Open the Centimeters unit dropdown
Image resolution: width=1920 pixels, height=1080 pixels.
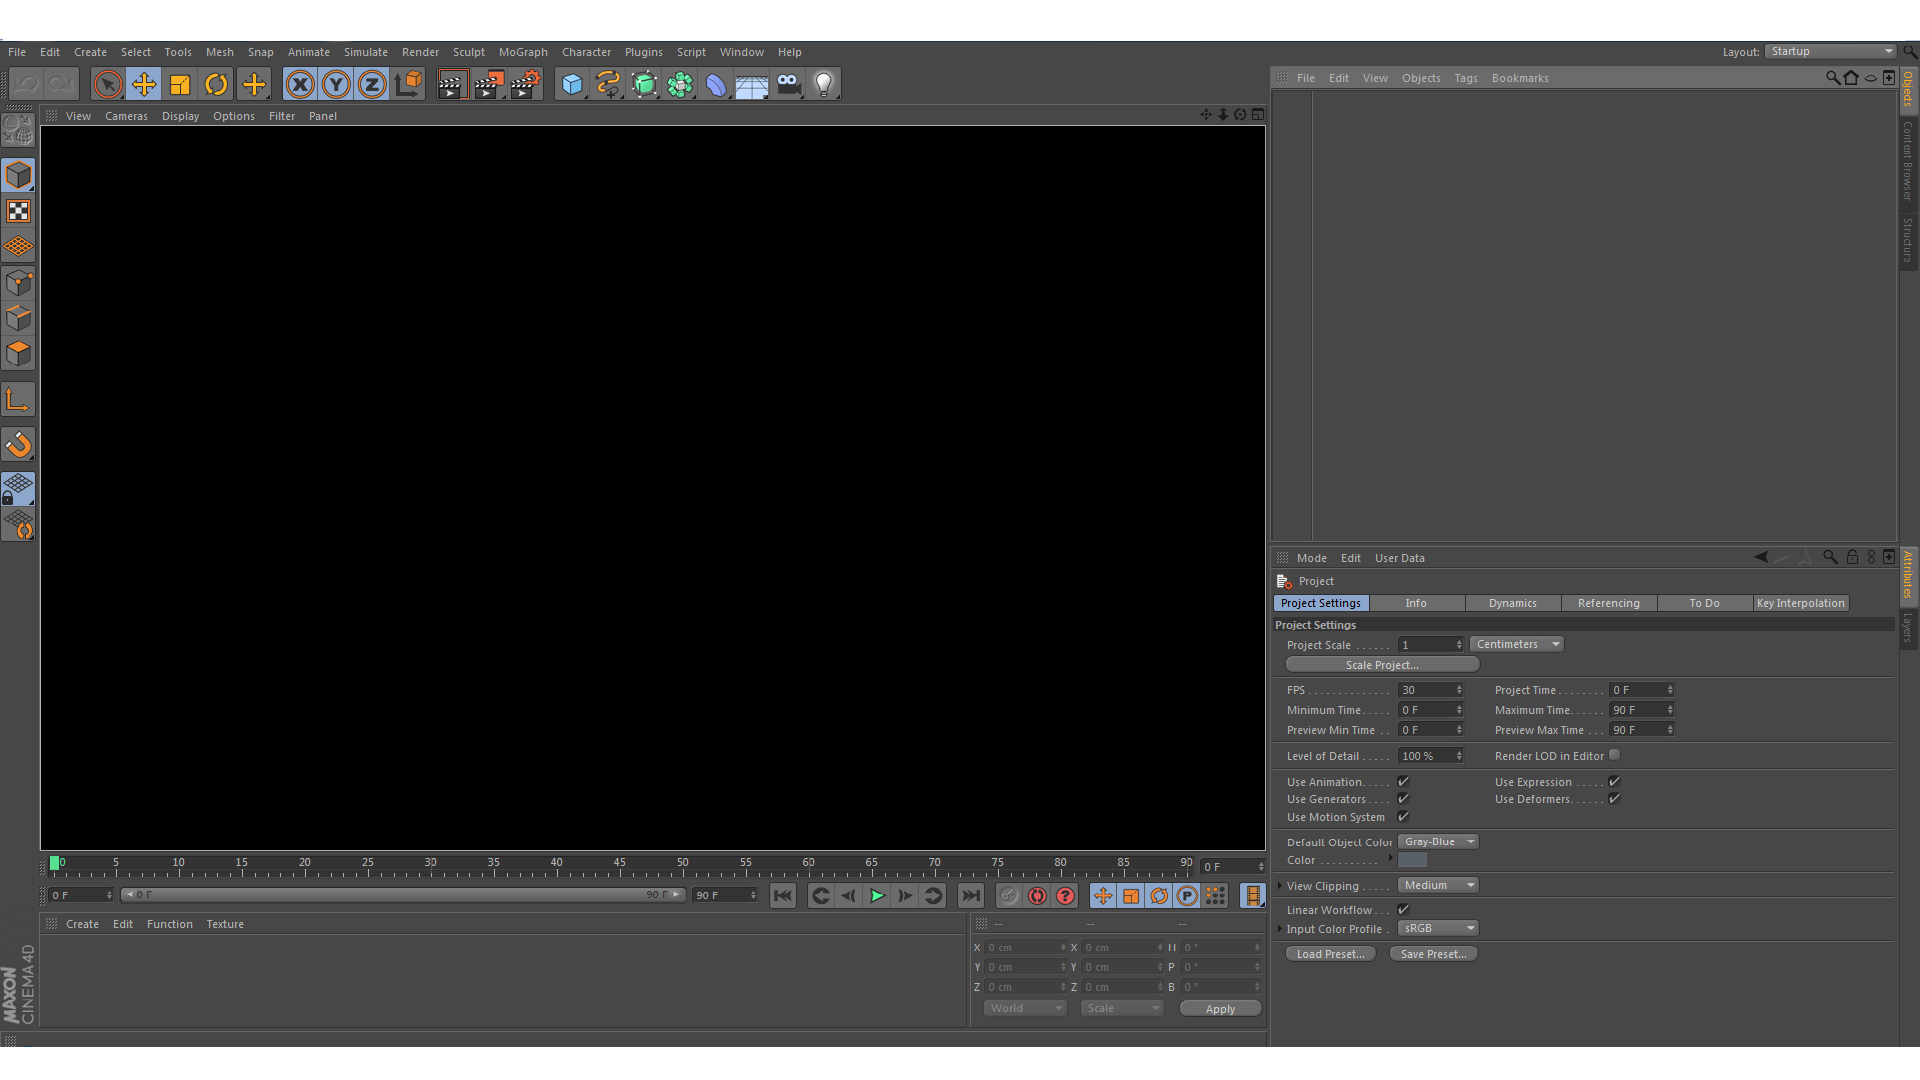click(1516, 645)
